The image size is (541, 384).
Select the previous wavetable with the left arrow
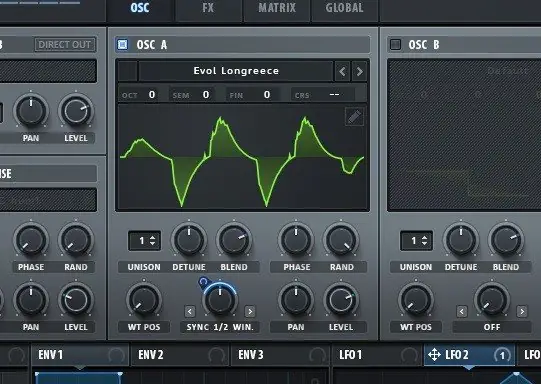tap(342, 71)
